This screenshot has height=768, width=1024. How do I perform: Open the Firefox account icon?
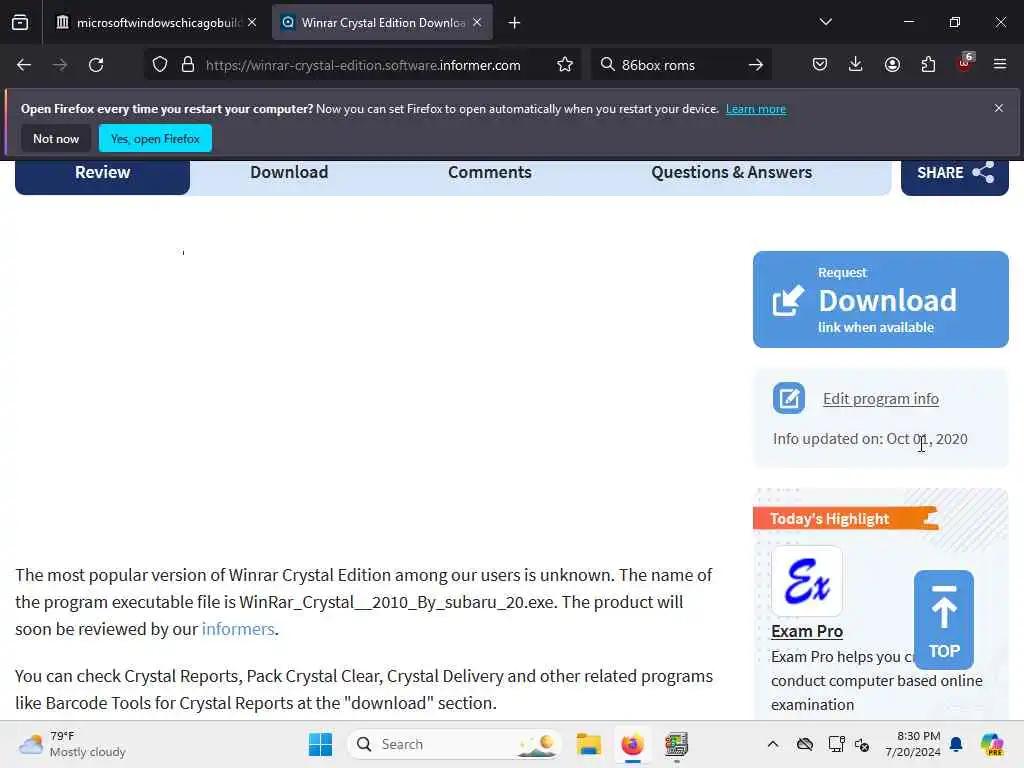tap(892, 64)
